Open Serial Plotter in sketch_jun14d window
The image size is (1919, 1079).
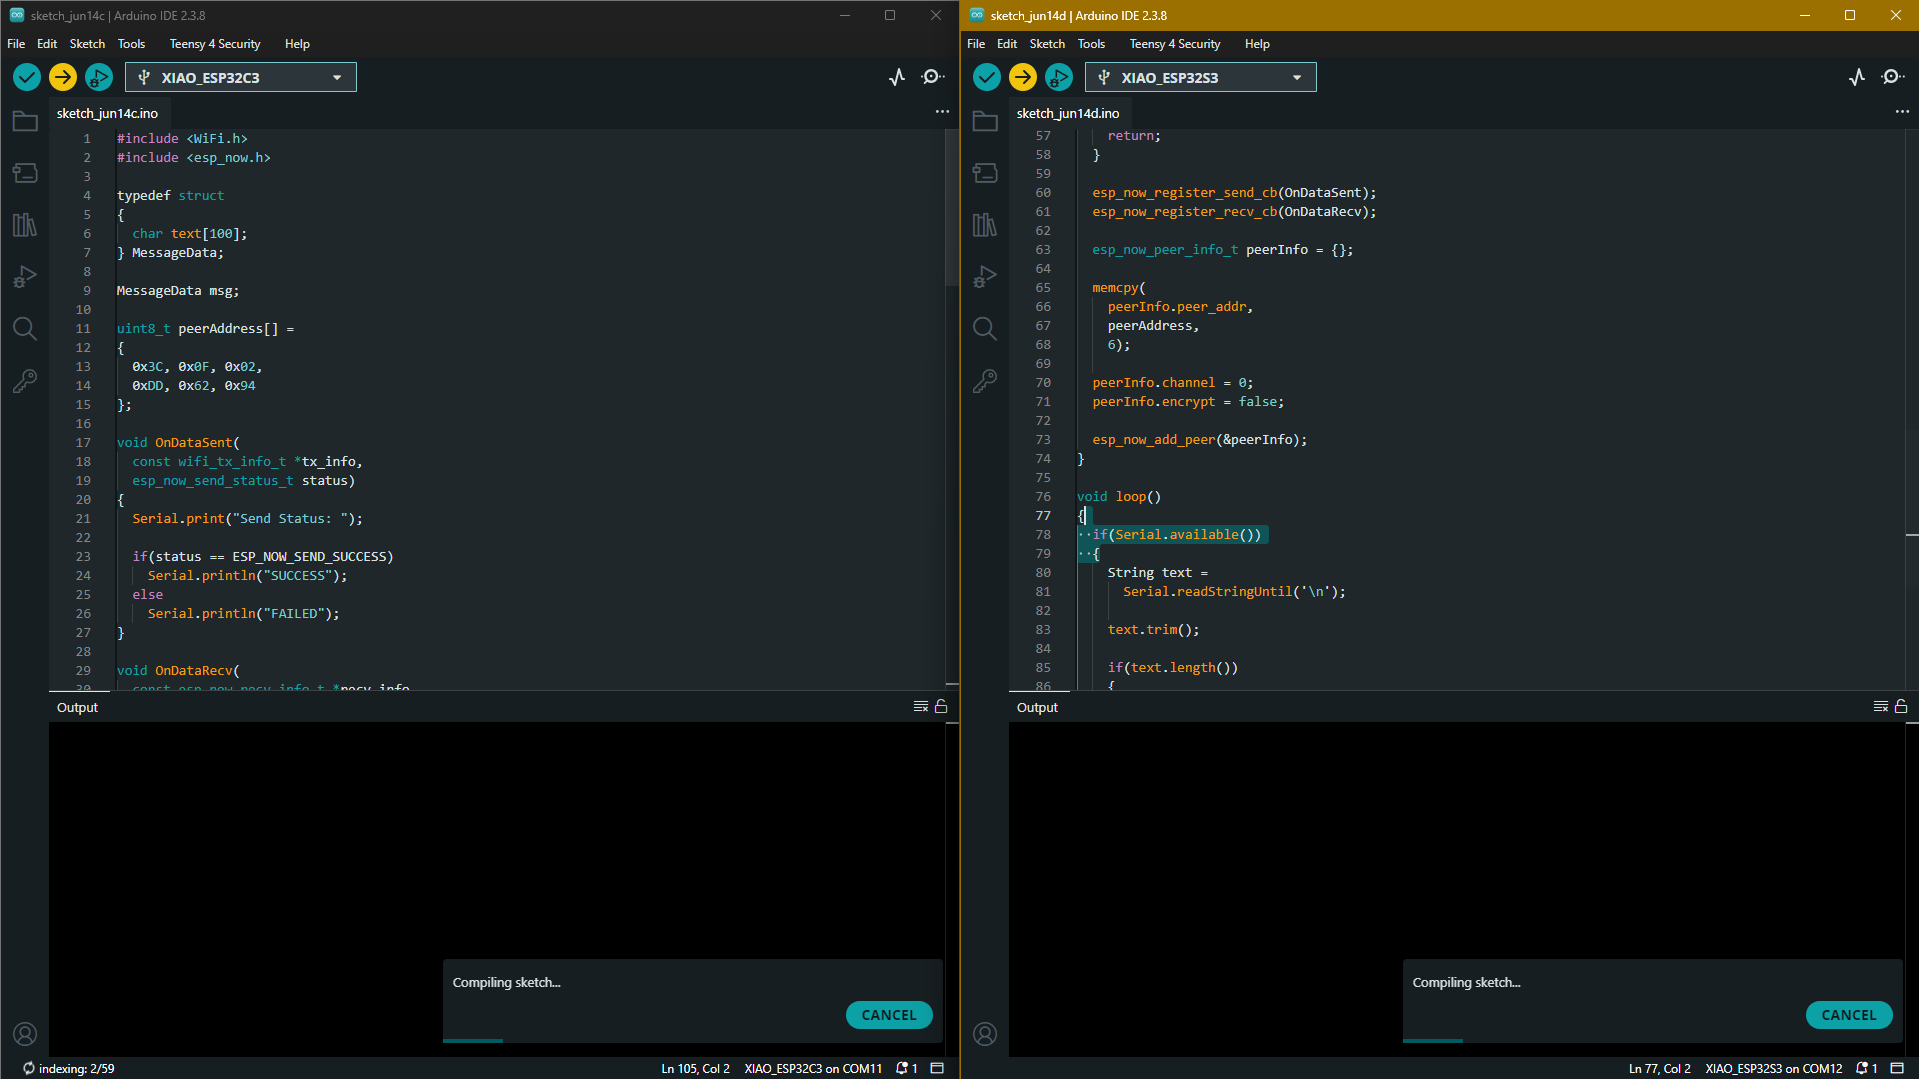[x=1857, y=77]
